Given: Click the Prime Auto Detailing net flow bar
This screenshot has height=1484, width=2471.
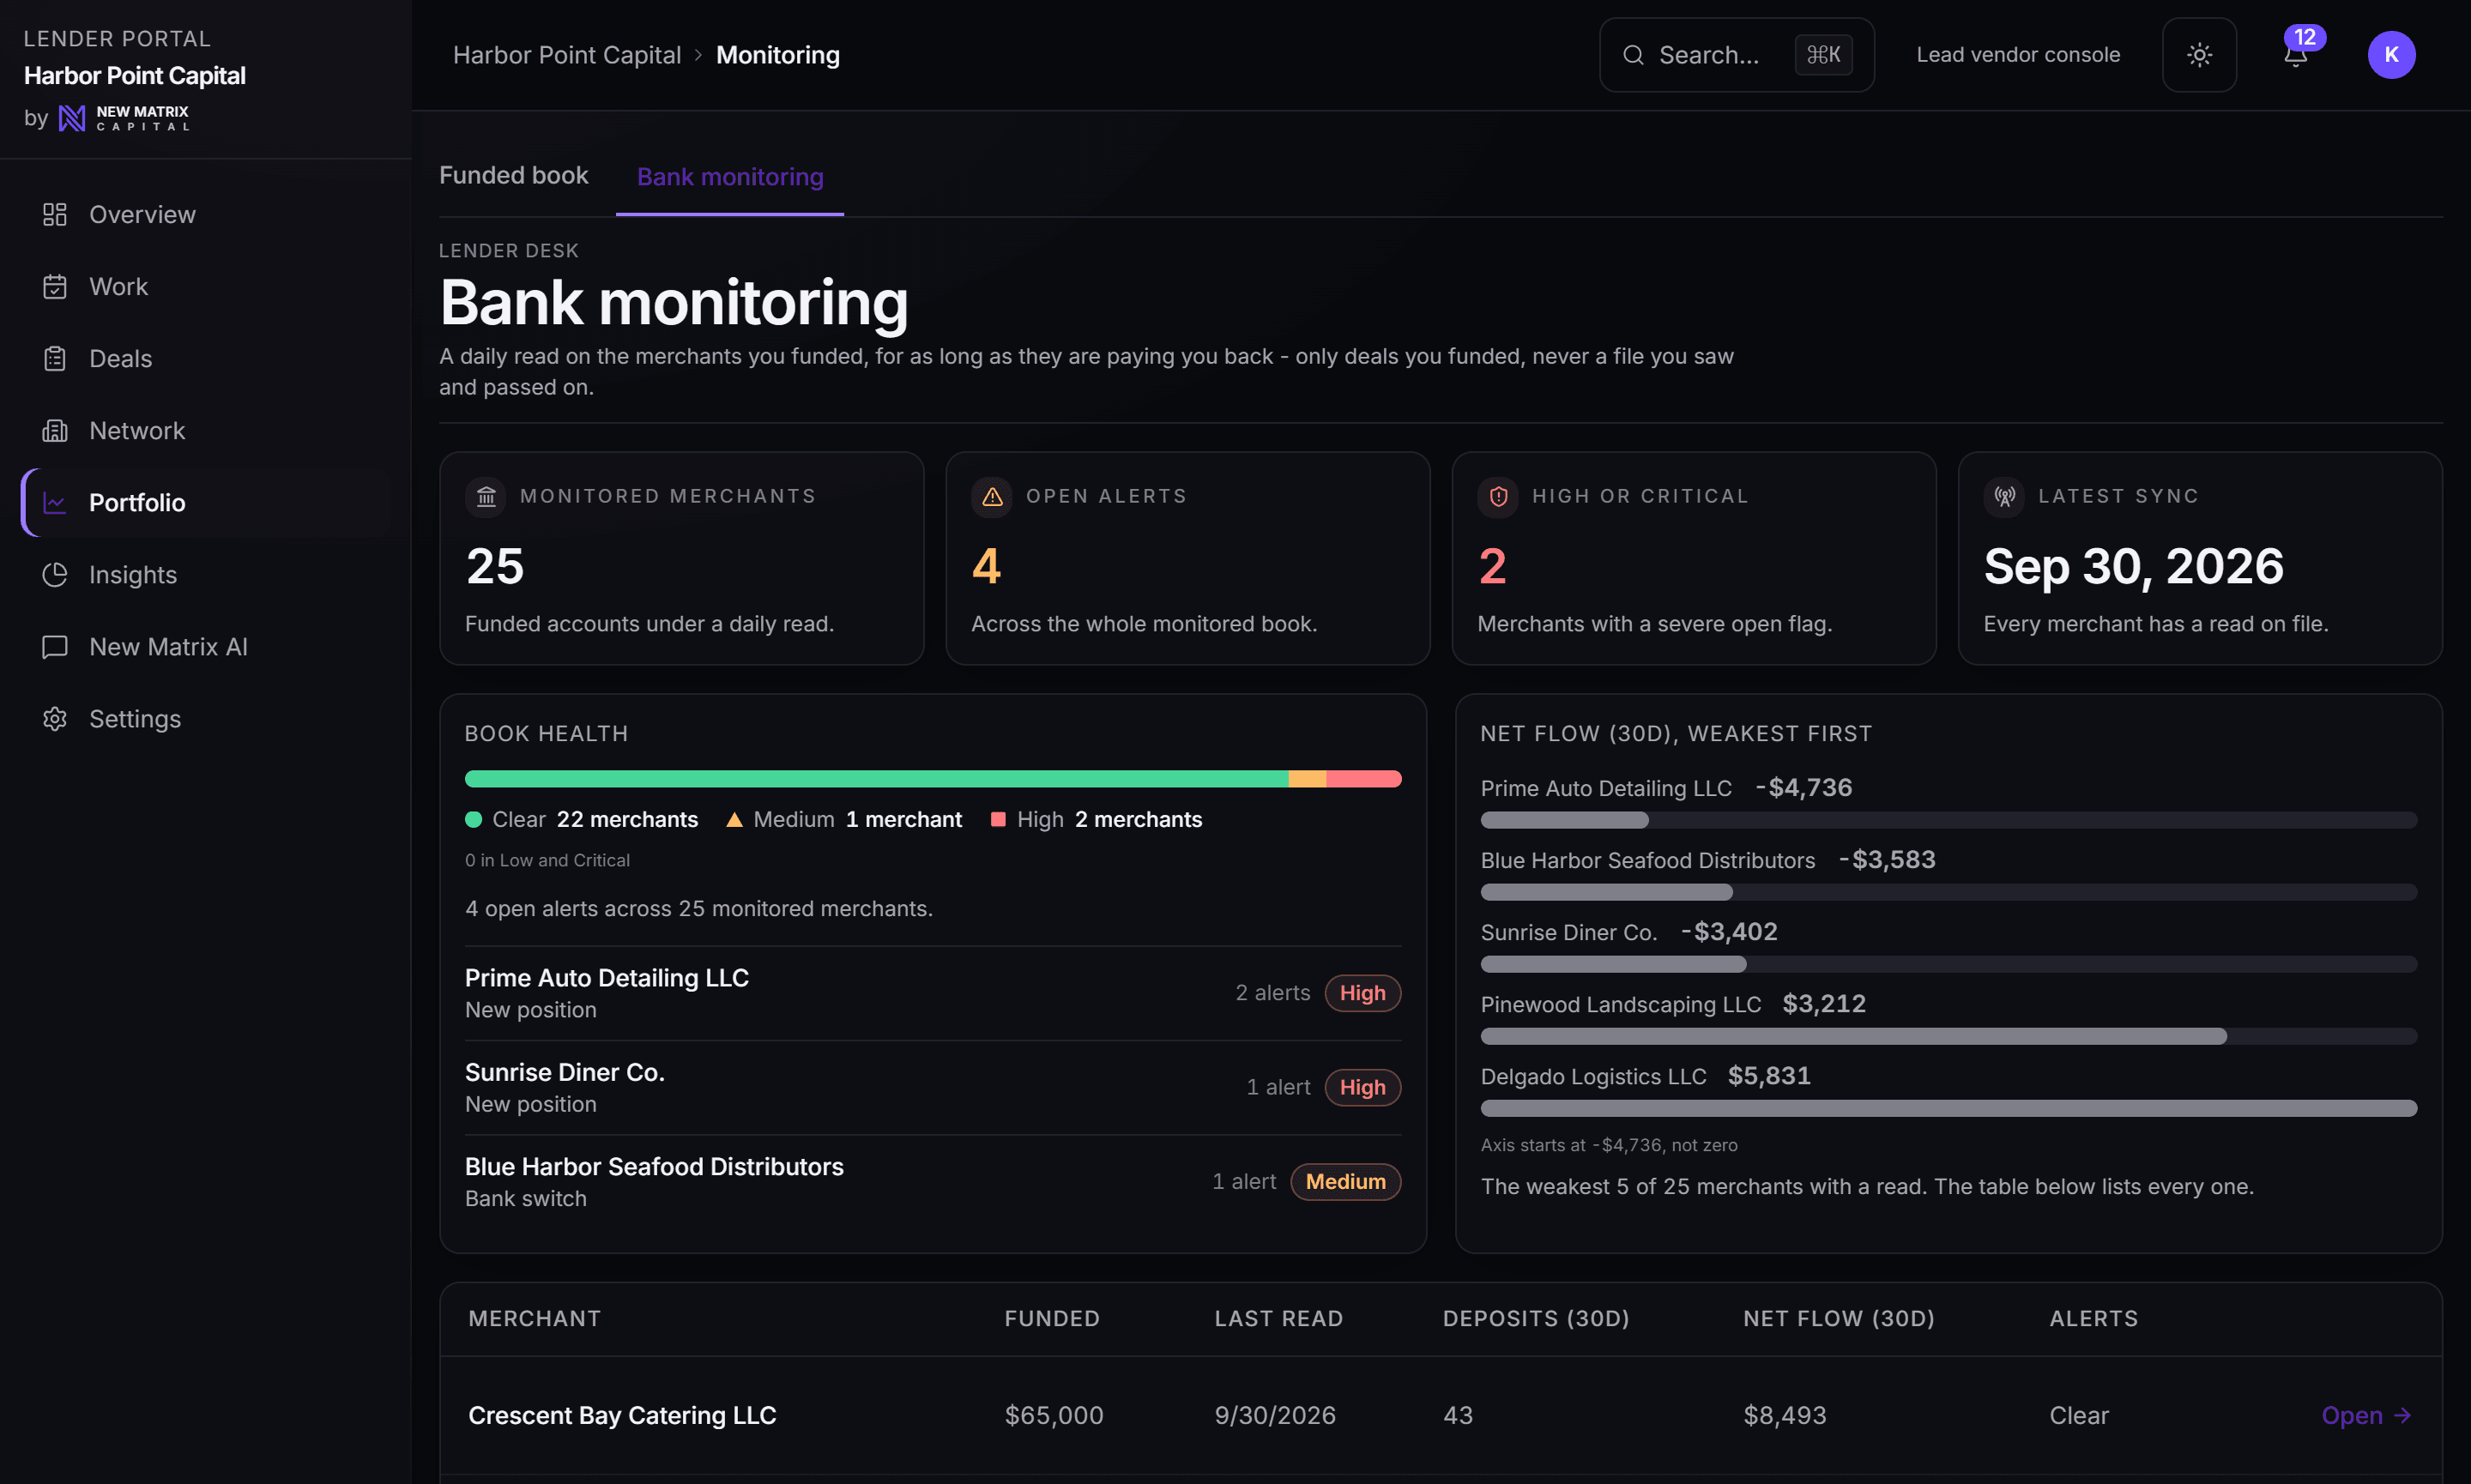Looking at the screenshot, I should pos(1948,820).
